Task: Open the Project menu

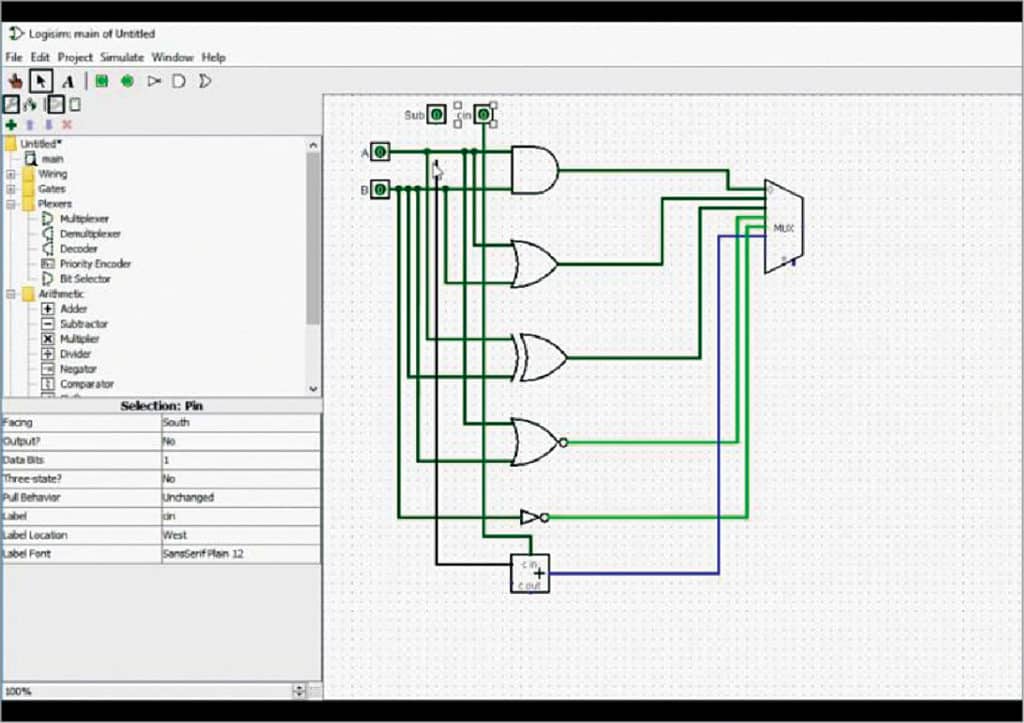Action: coord(74,57)
